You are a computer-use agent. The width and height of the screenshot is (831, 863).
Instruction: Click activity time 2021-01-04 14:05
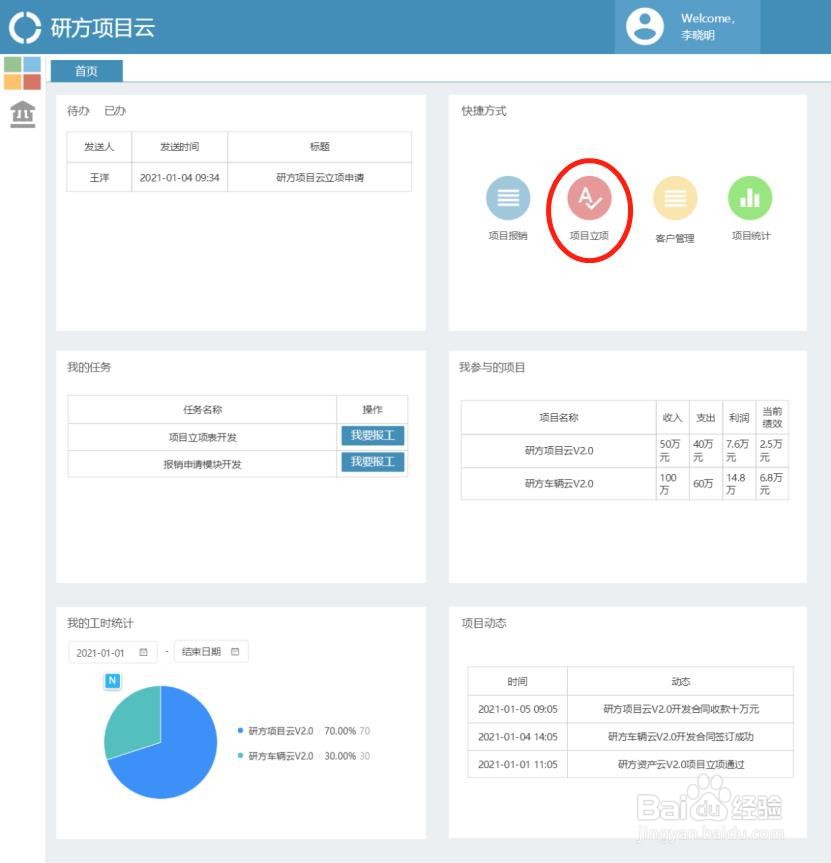tap(517, 736)
